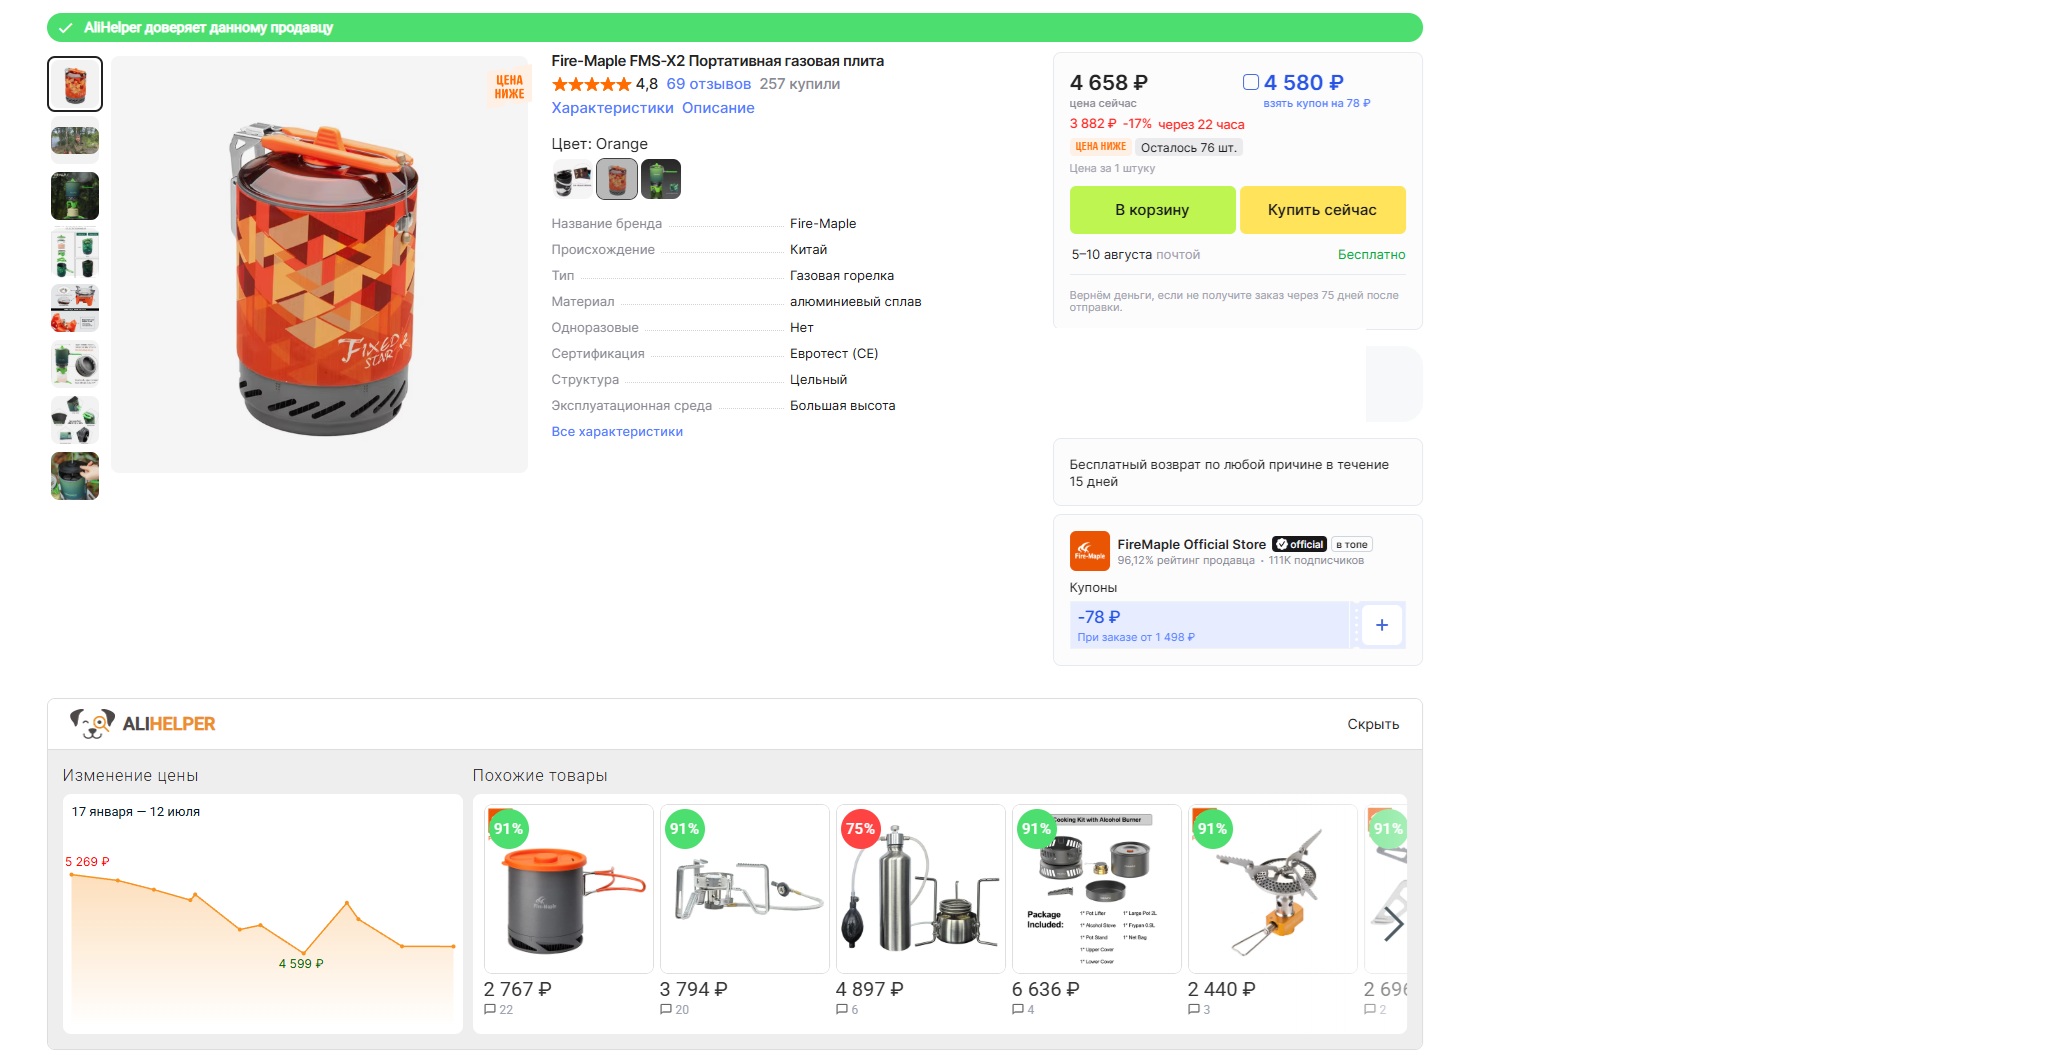Click the '17 января — 12 июля' date range
2064x1055 pixels.
pyautogui.click(x=136, y=812)
